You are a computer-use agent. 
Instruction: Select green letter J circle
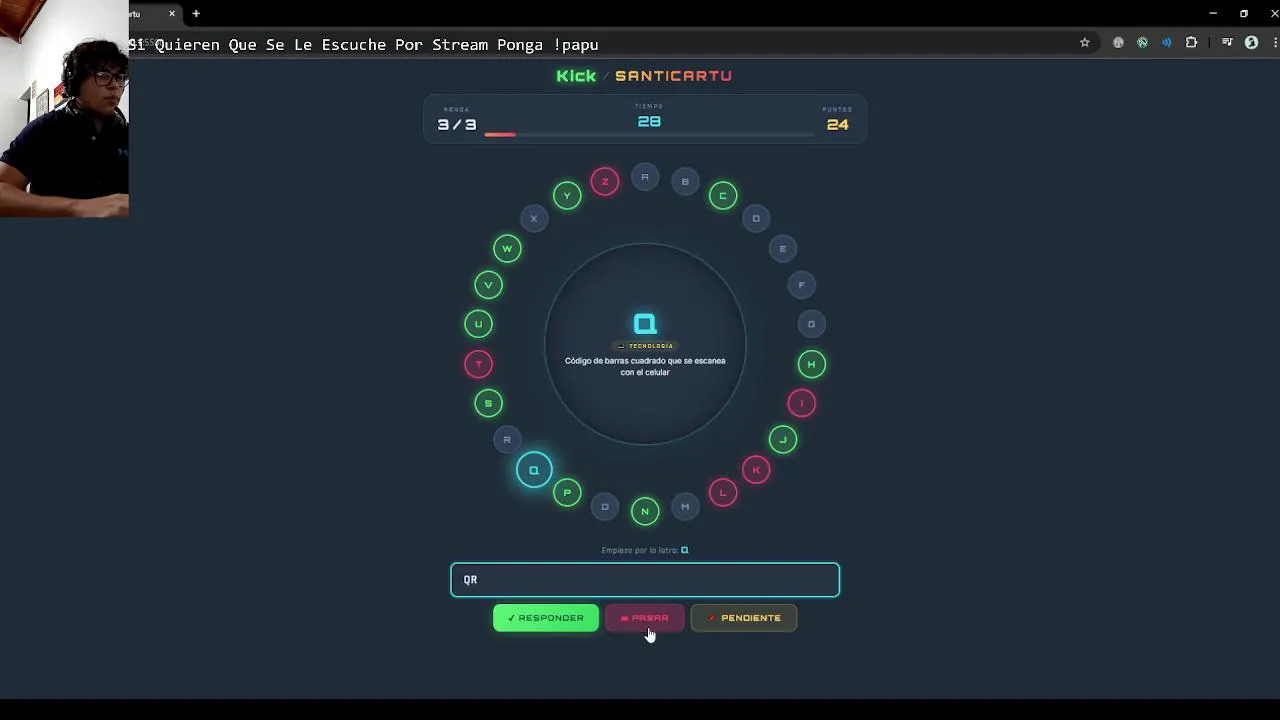click(783, 439)
